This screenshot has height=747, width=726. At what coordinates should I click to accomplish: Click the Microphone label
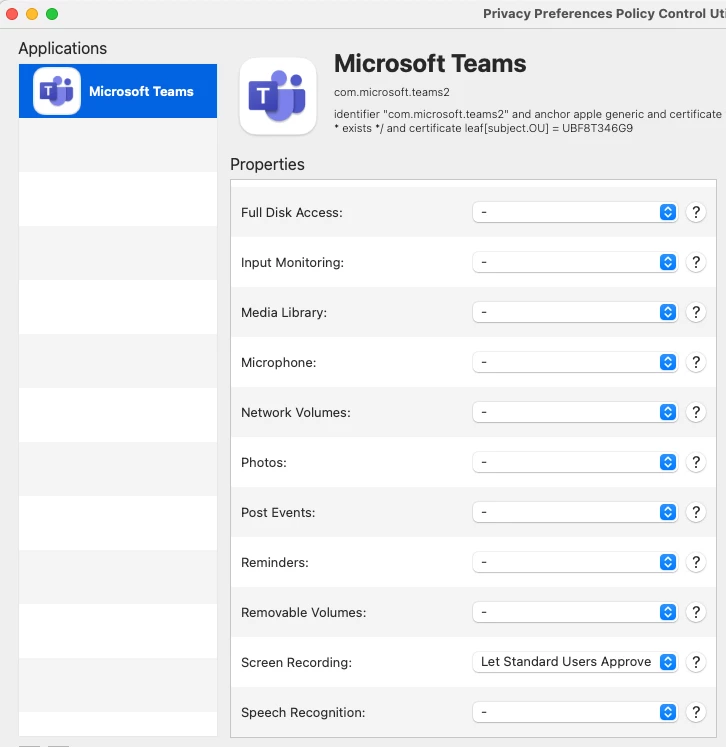click(x=279, y=363)
